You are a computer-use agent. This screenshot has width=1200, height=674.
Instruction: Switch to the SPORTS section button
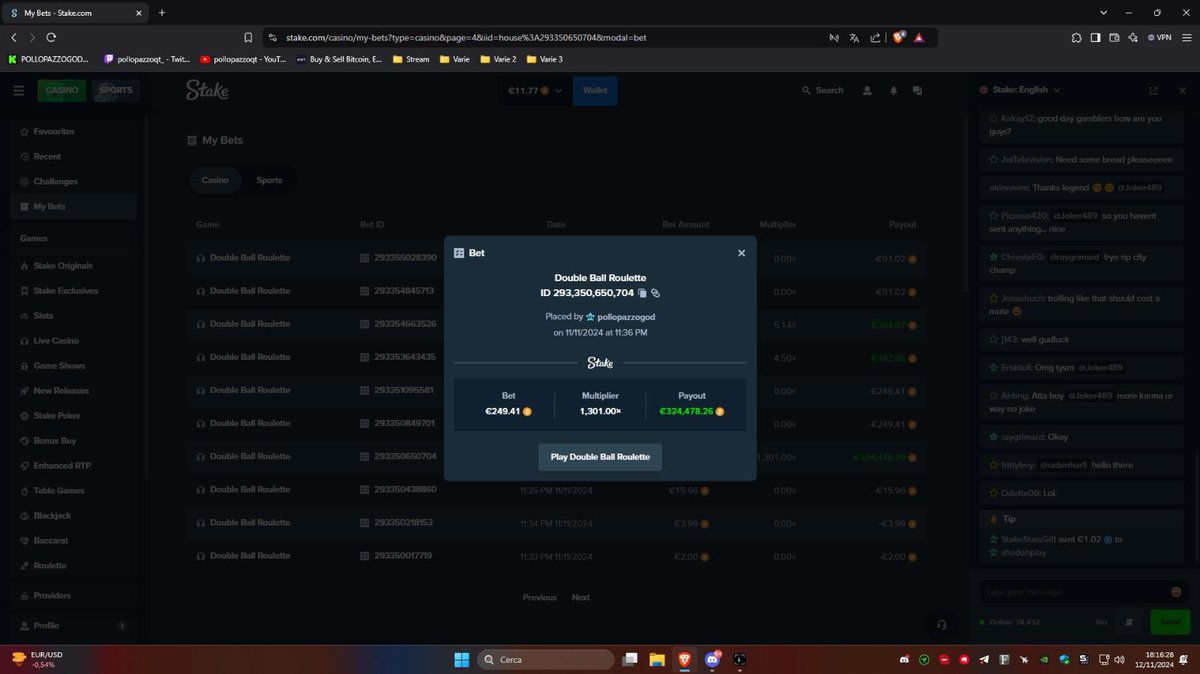click(115, 90)
